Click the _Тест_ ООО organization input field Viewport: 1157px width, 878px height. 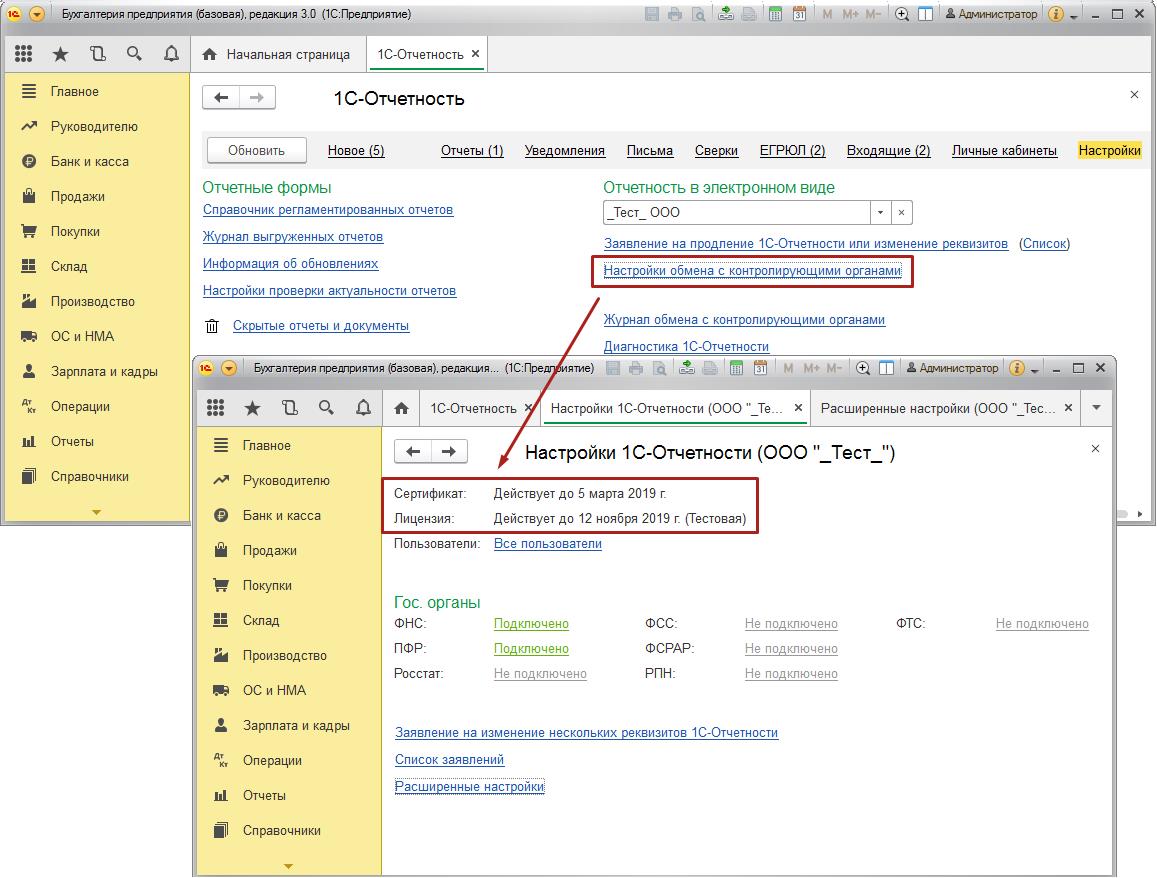tap(736, 212)
